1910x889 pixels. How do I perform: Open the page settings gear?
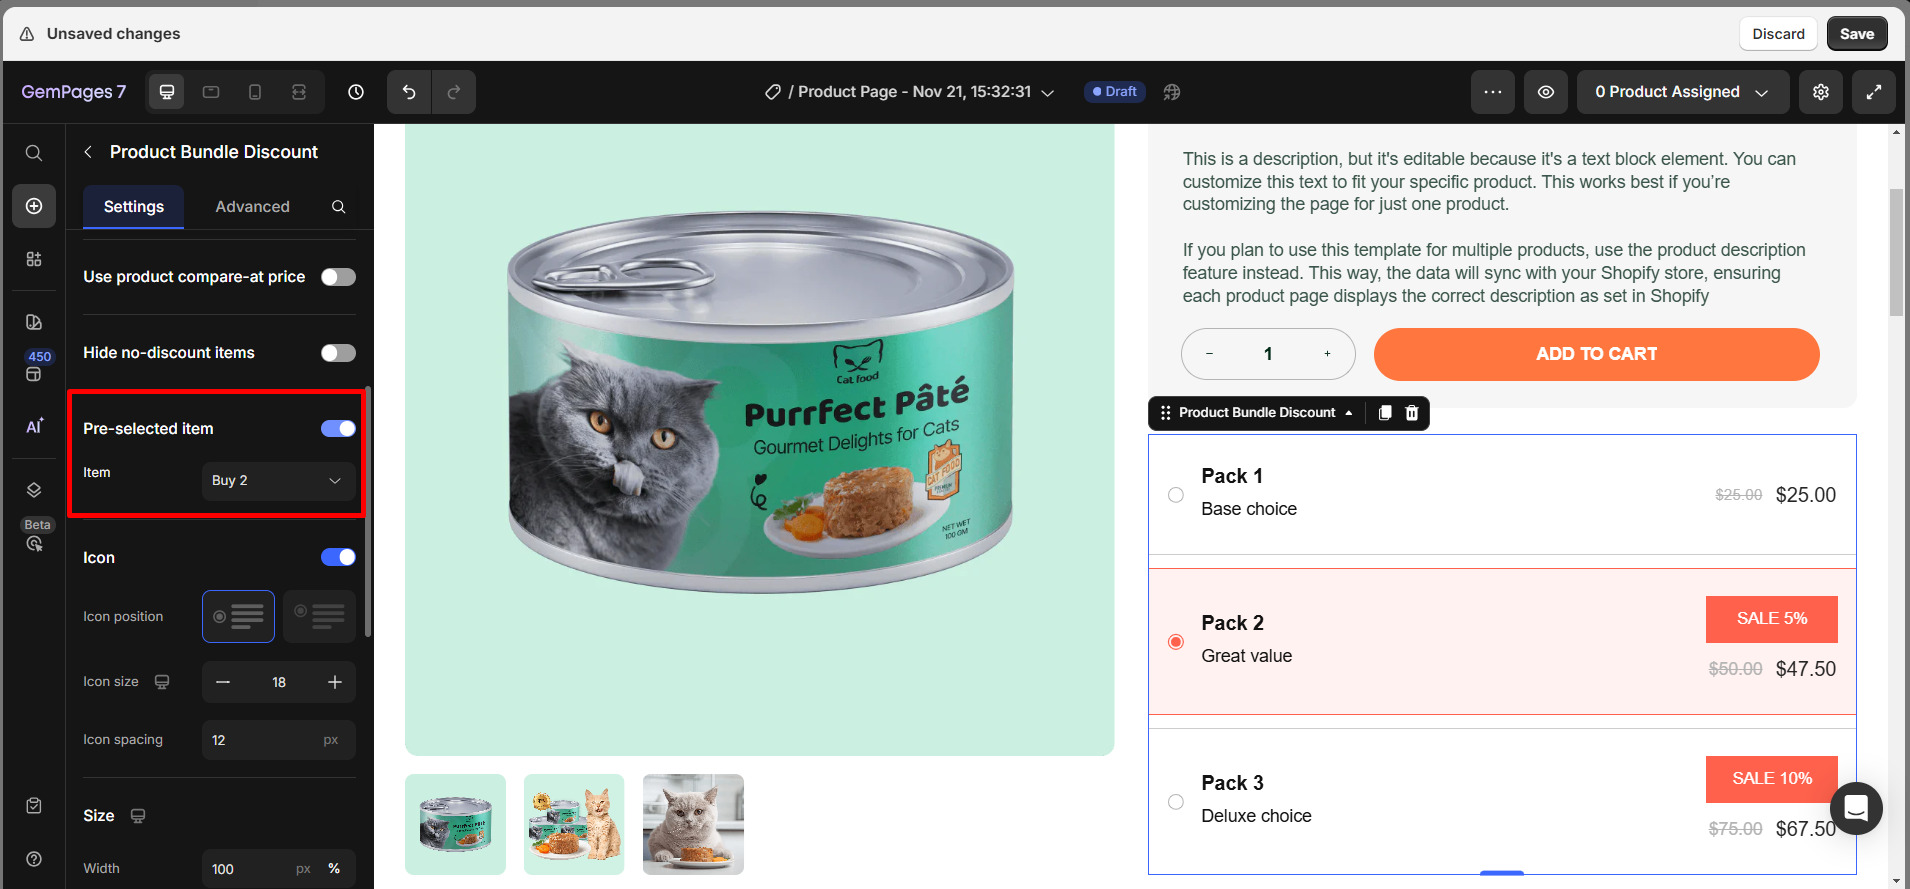[x=1820, y=91]
